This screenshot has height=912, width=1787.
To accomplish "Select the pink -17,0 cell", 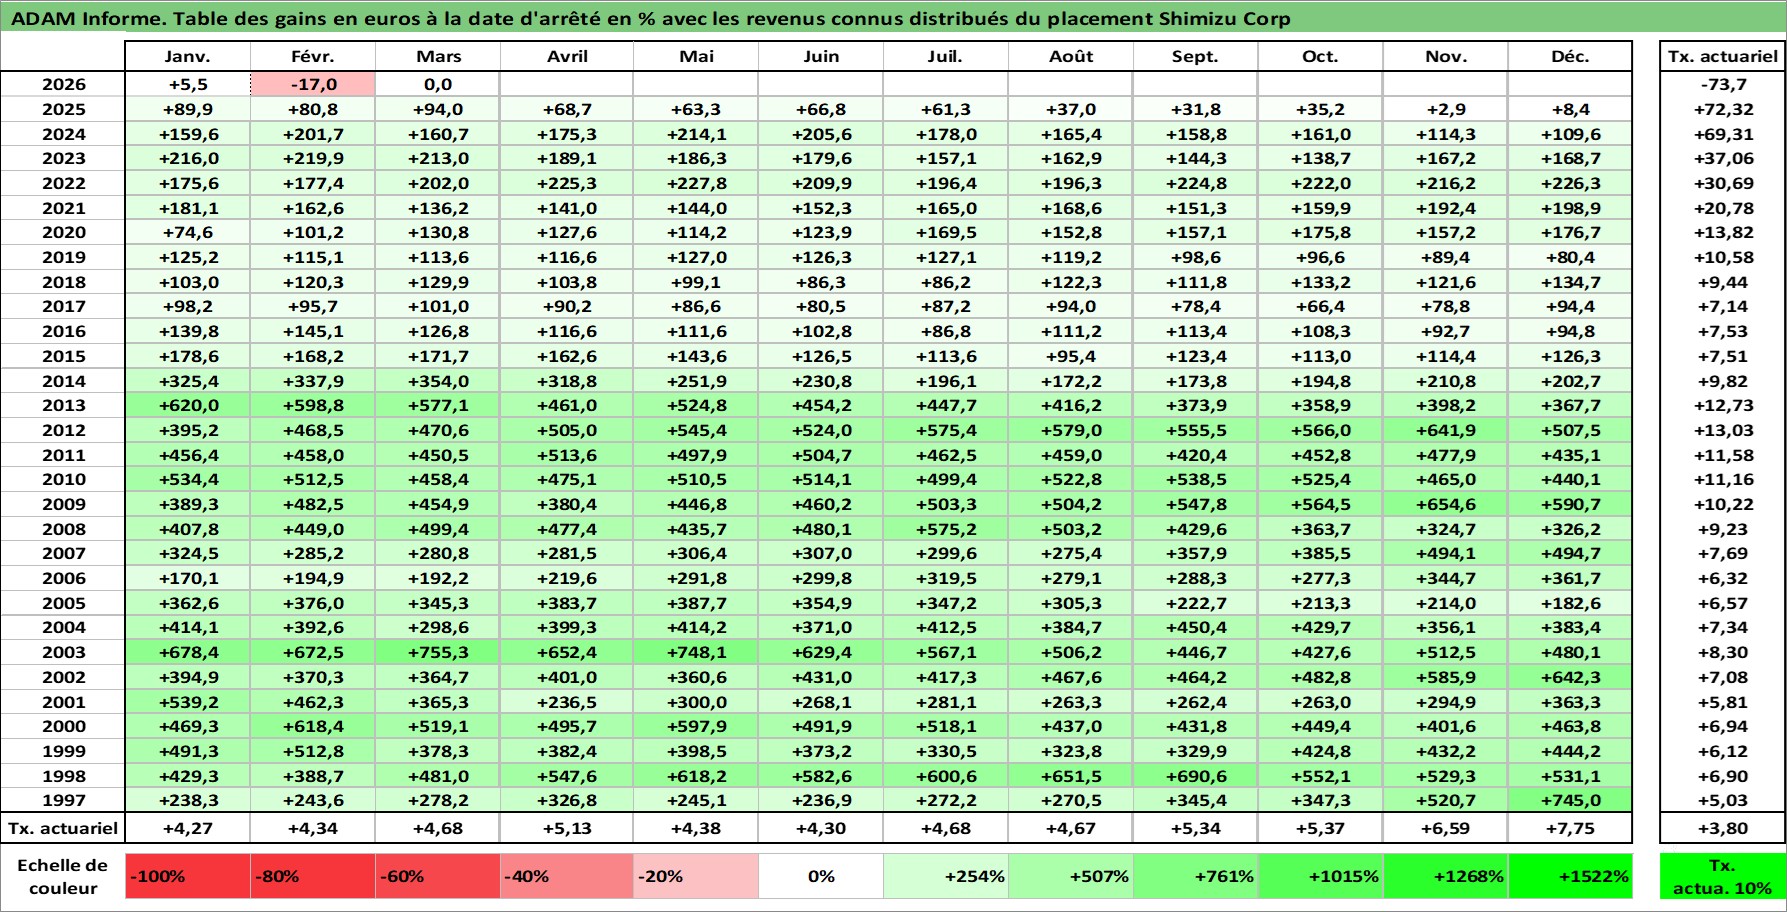I will pos(313,84).
